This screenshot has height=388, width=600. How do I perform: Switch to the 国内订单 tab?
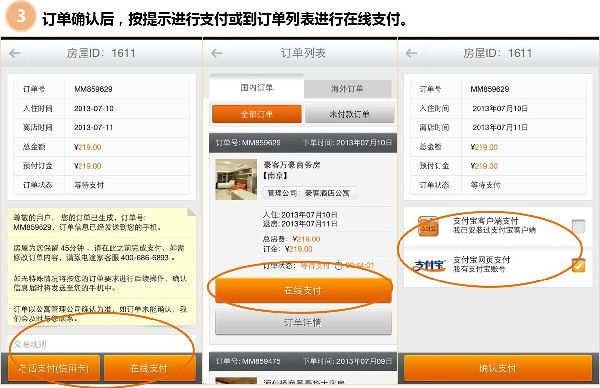257,88
